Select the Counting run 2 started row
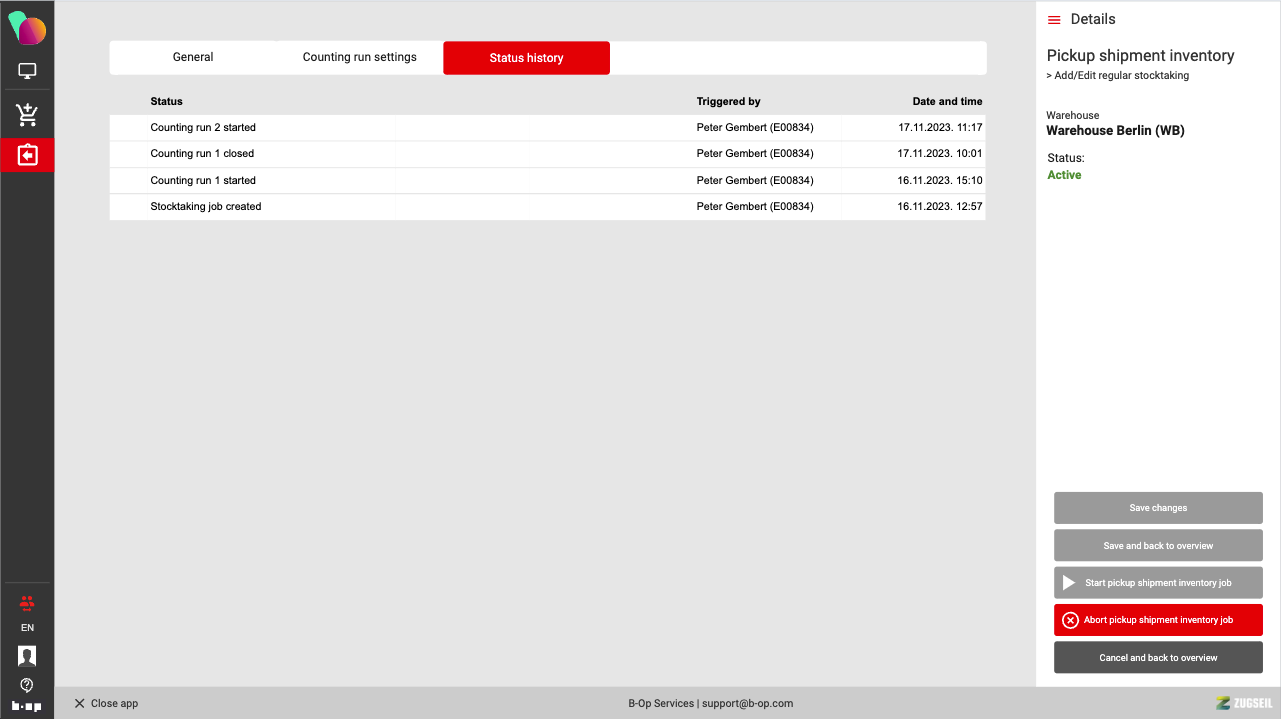This screenshot has height=719, width=1281. pyautogui.click(x=547, y=128)
